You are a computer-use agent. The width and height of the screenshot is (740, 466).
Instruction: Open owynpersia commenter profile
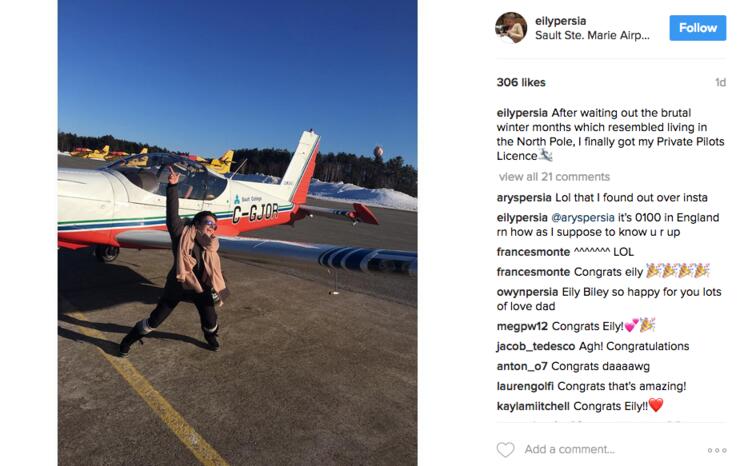click(x=527, y=292)
